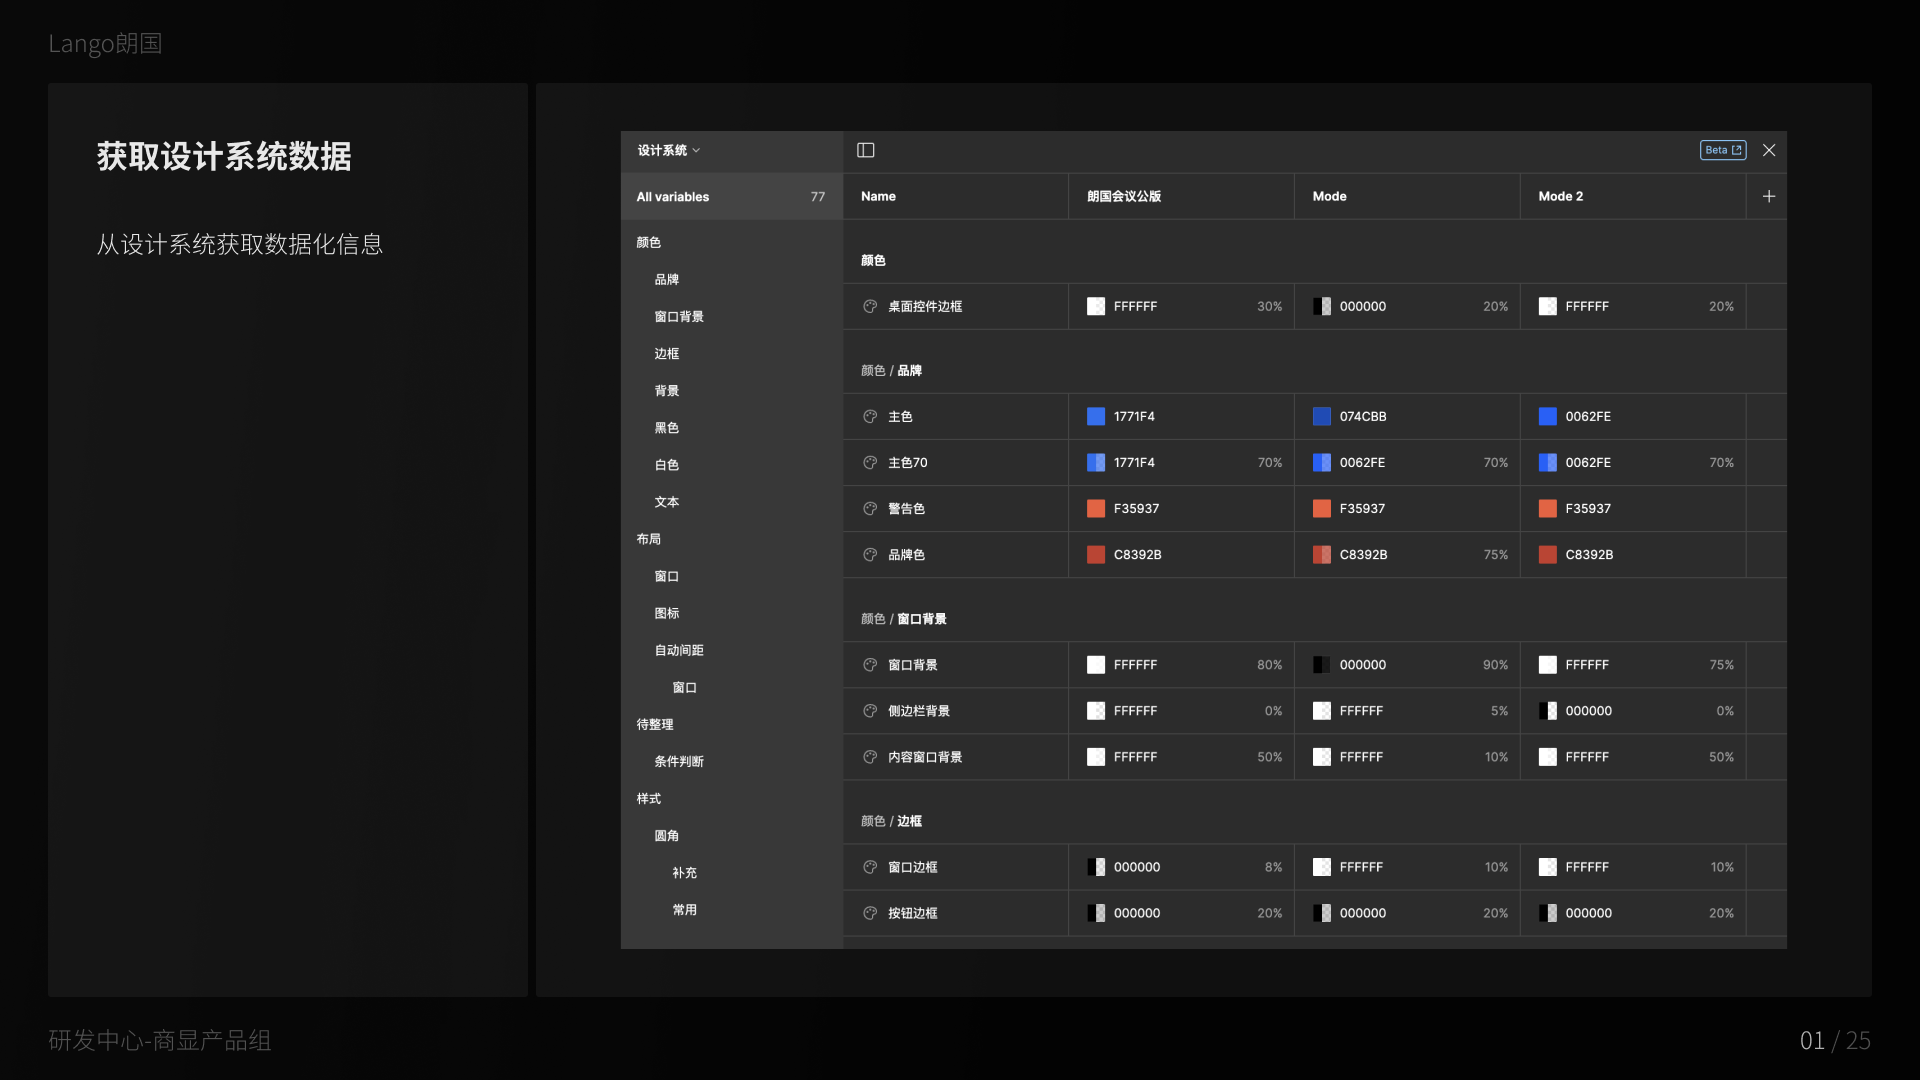The image size is (1920, 1080).
Task: Click the F35937 swatch in Mode column
Action: [1322, 508]
